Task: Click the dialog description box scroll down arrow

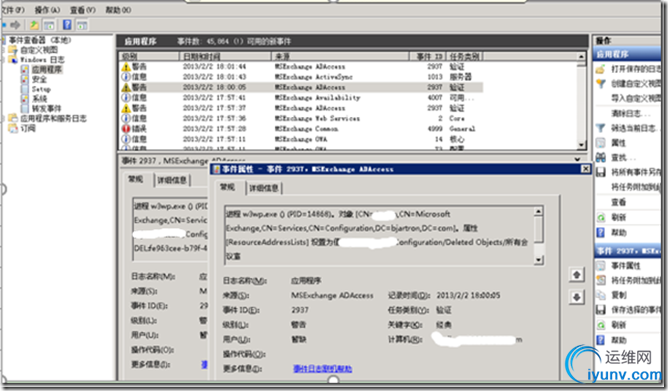Action: [538, 259]
